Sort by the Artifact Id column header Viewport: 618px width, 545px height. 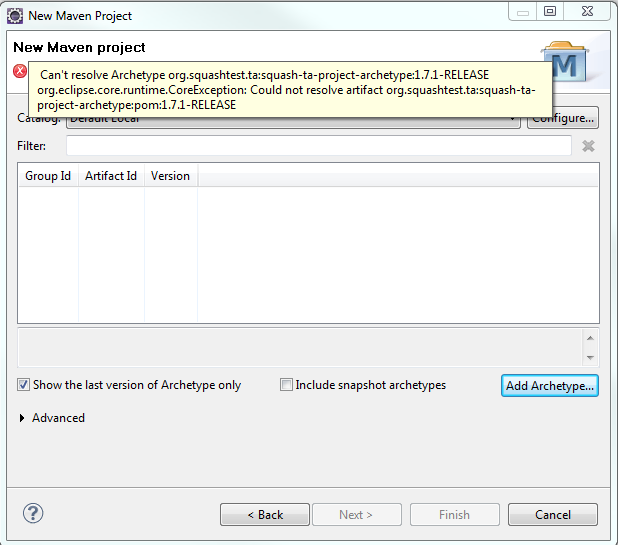[111, 176]
